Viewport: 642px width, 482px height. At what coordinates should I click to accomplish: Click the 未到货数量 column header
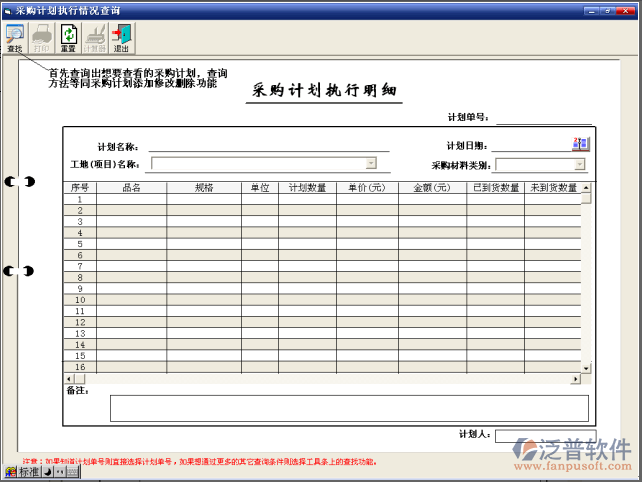click(553, 188)
